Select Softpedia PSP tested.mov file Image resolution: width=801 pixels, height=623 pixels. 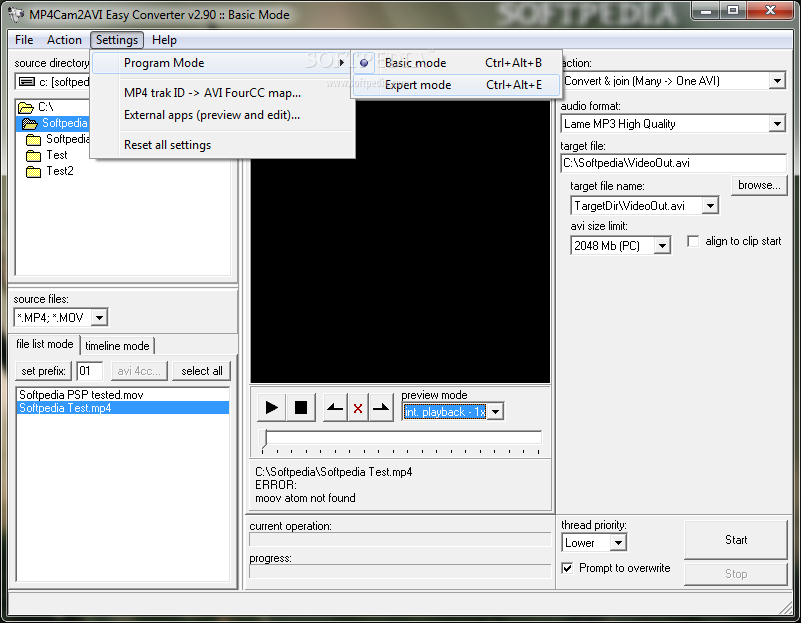(123, 395)
